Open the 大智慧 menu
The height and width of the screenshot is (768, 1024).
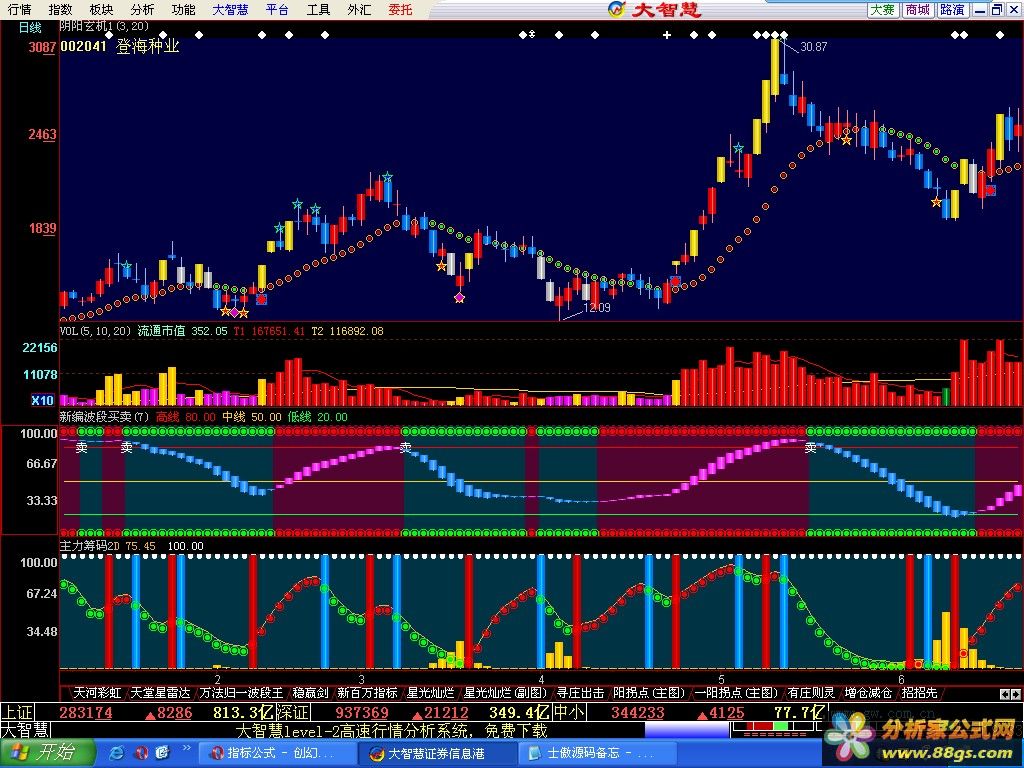[231, 9]
